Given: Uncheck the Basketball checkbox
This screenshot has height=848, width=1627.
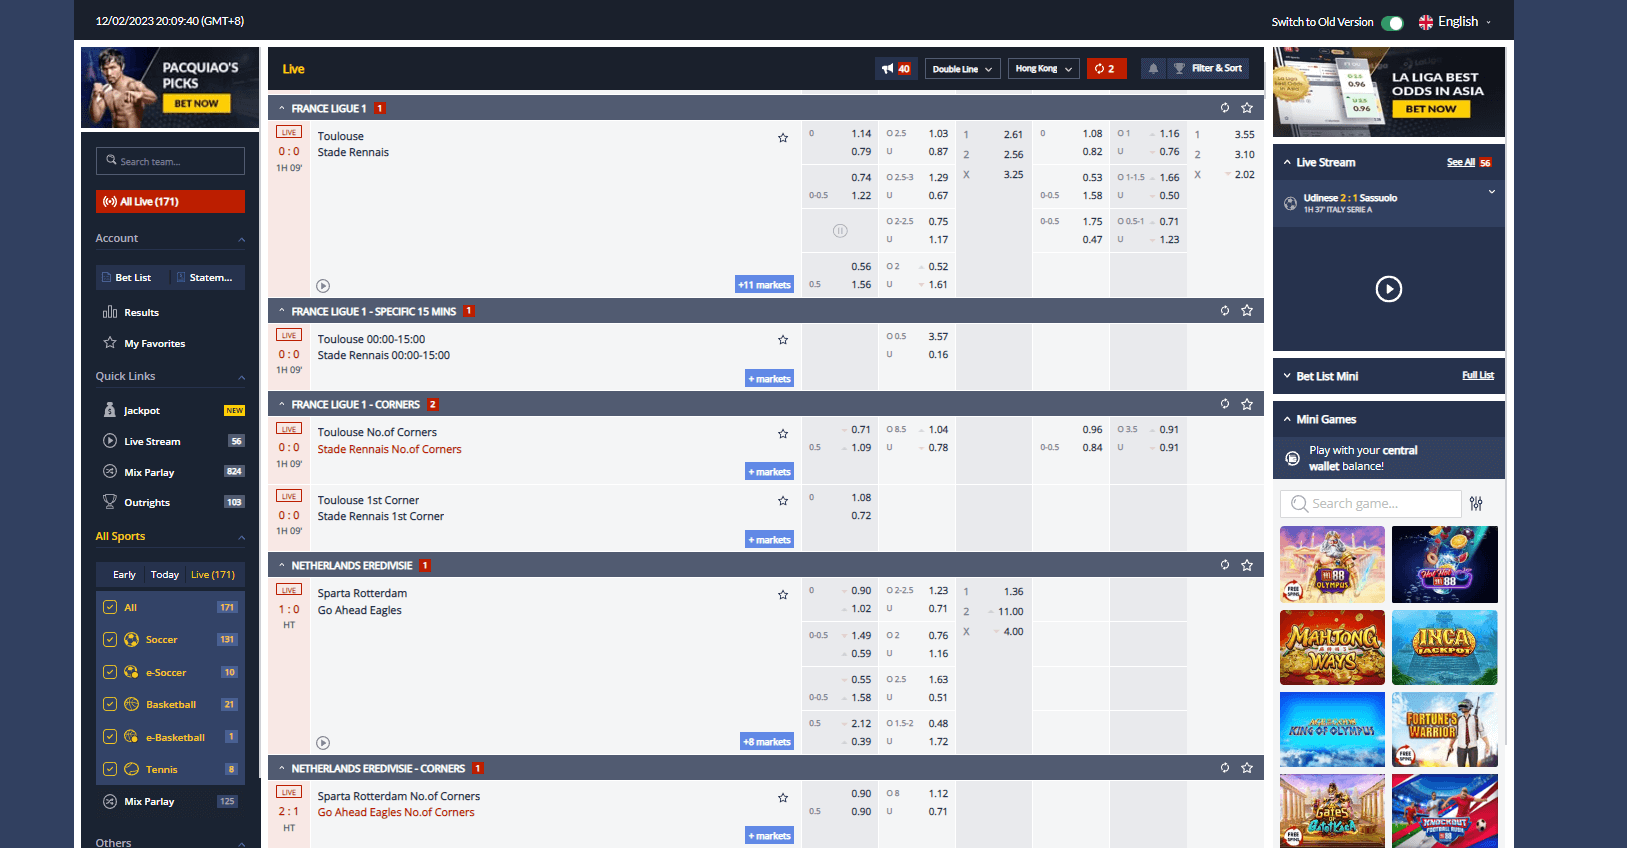Looking at the screenshot, I should pos(110,704).
